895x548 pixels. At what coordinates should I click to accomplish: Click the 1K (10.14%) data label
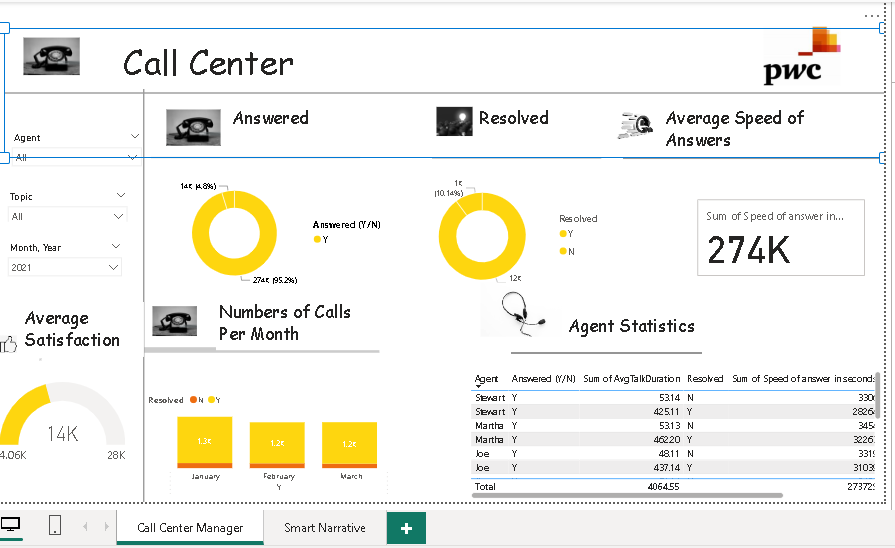pyautogui.click(x=449, y=188)
